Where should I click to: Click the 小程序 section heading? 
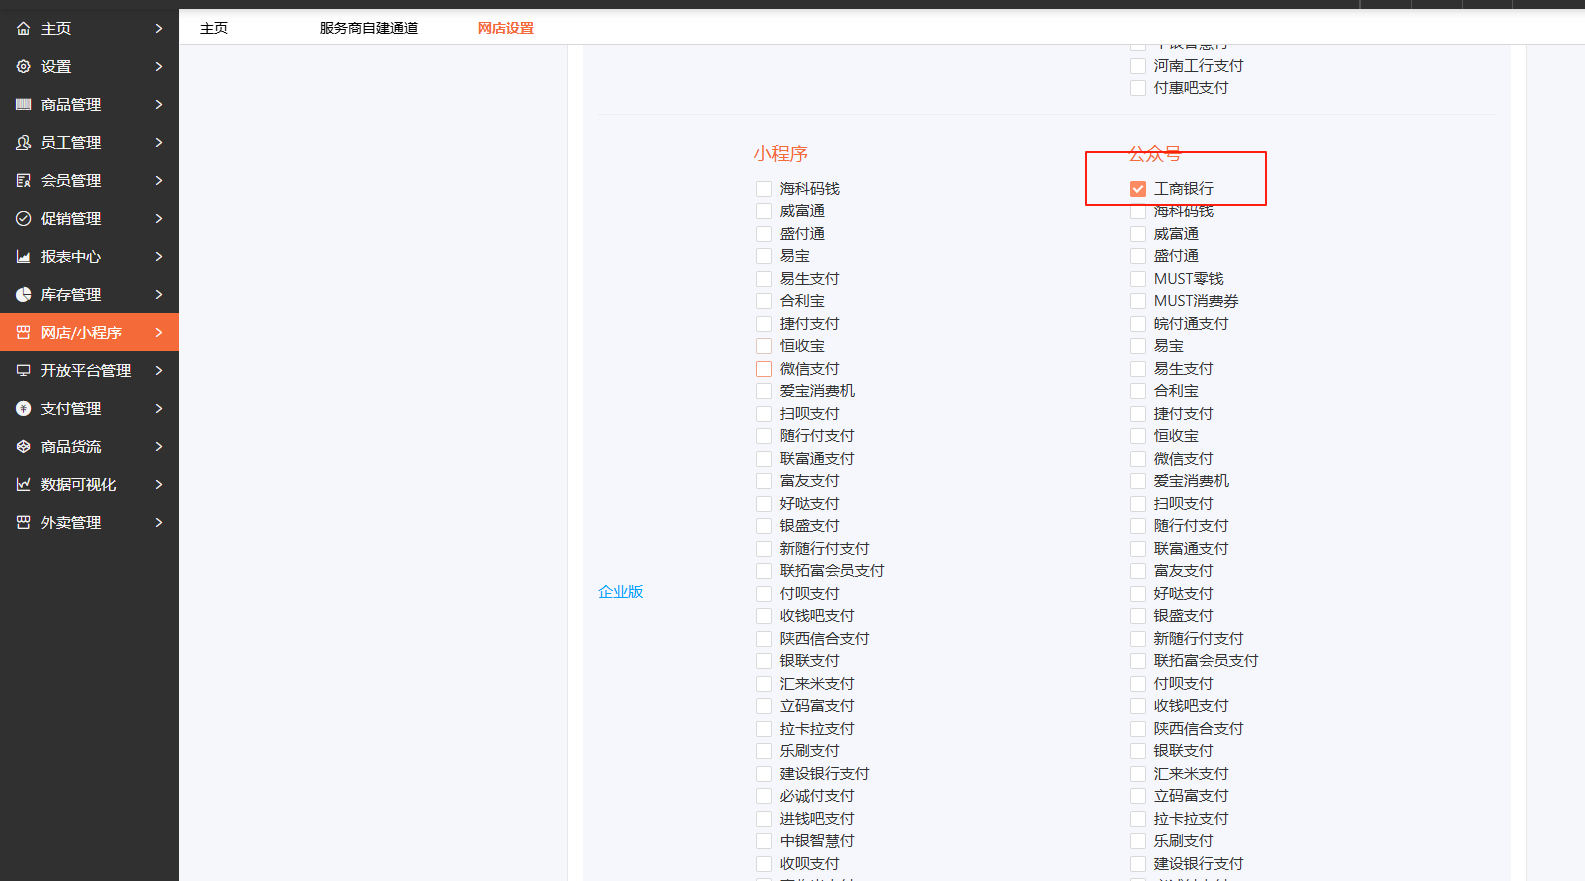point(781,154)
